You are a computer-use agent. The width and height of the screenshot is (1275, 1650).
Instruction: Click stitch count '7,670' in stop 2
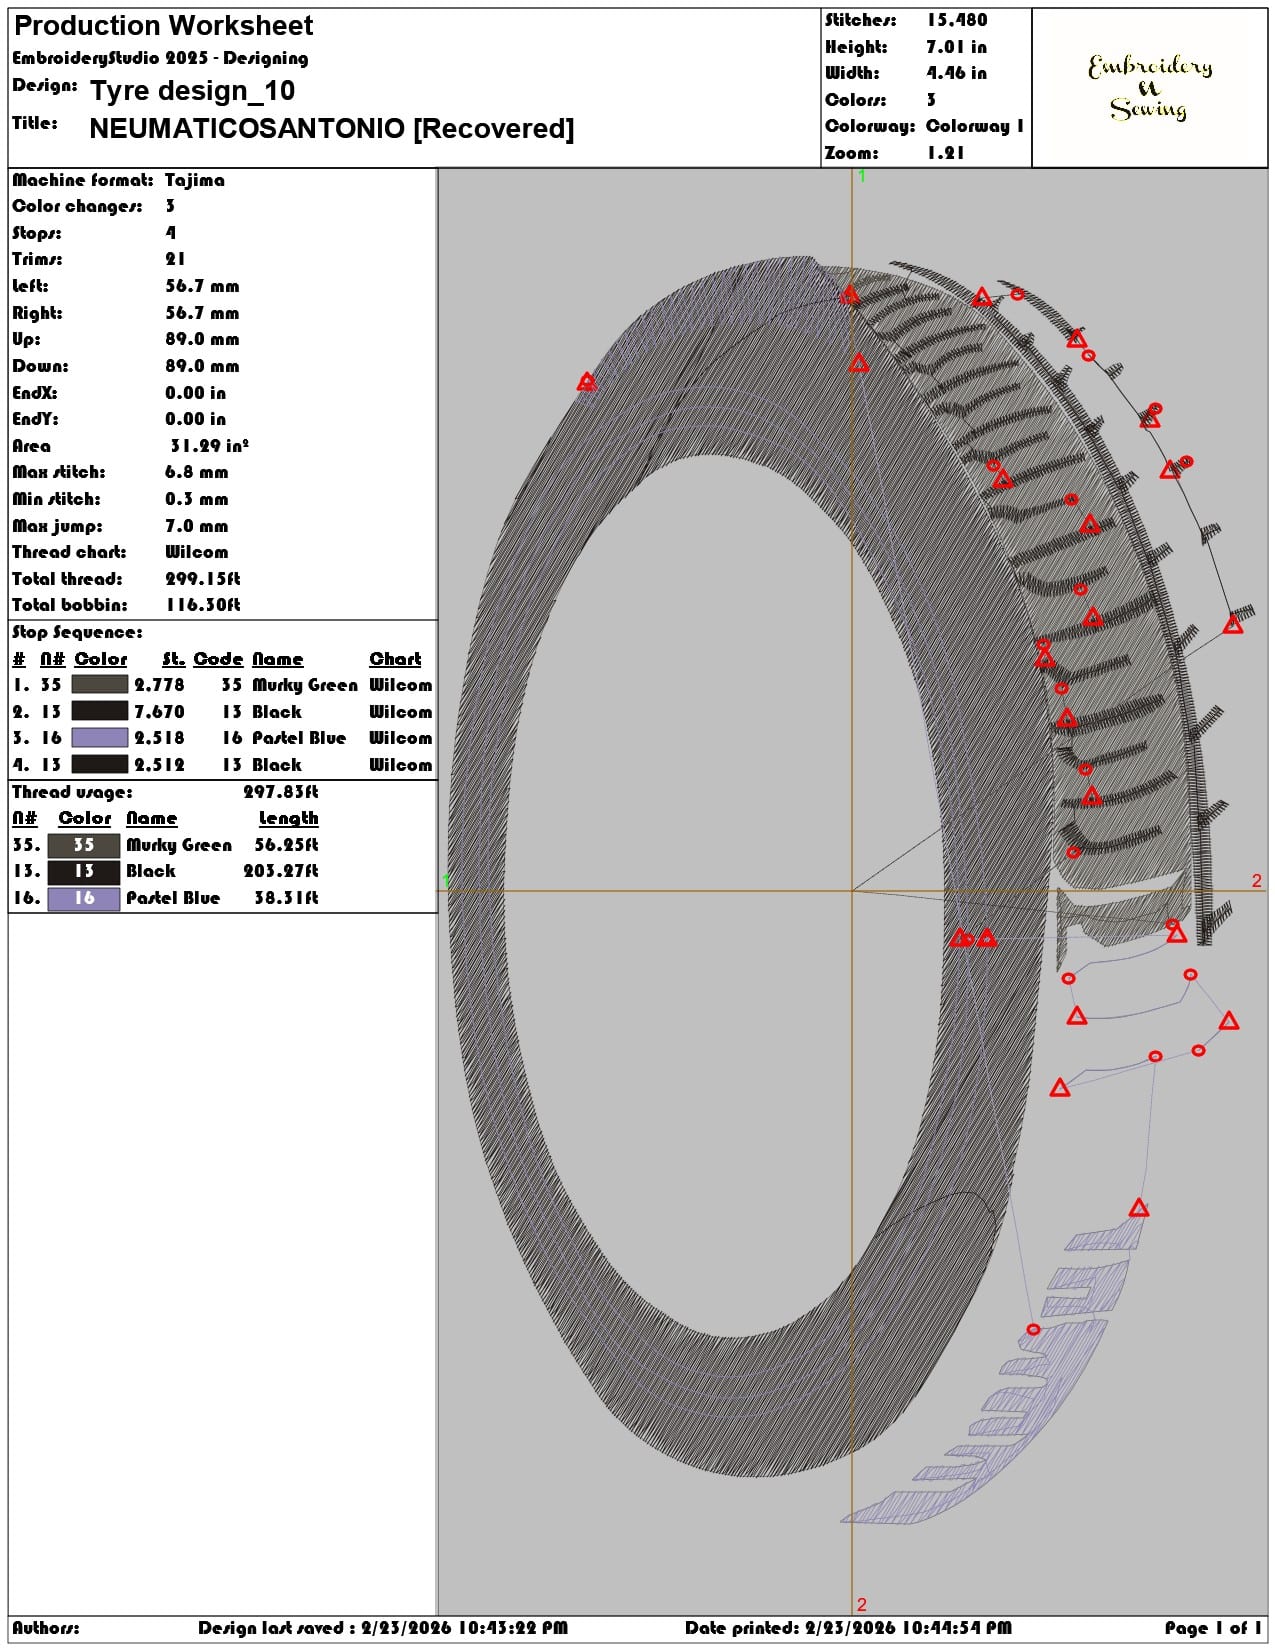pyautogui.click(x=160, y=712)
